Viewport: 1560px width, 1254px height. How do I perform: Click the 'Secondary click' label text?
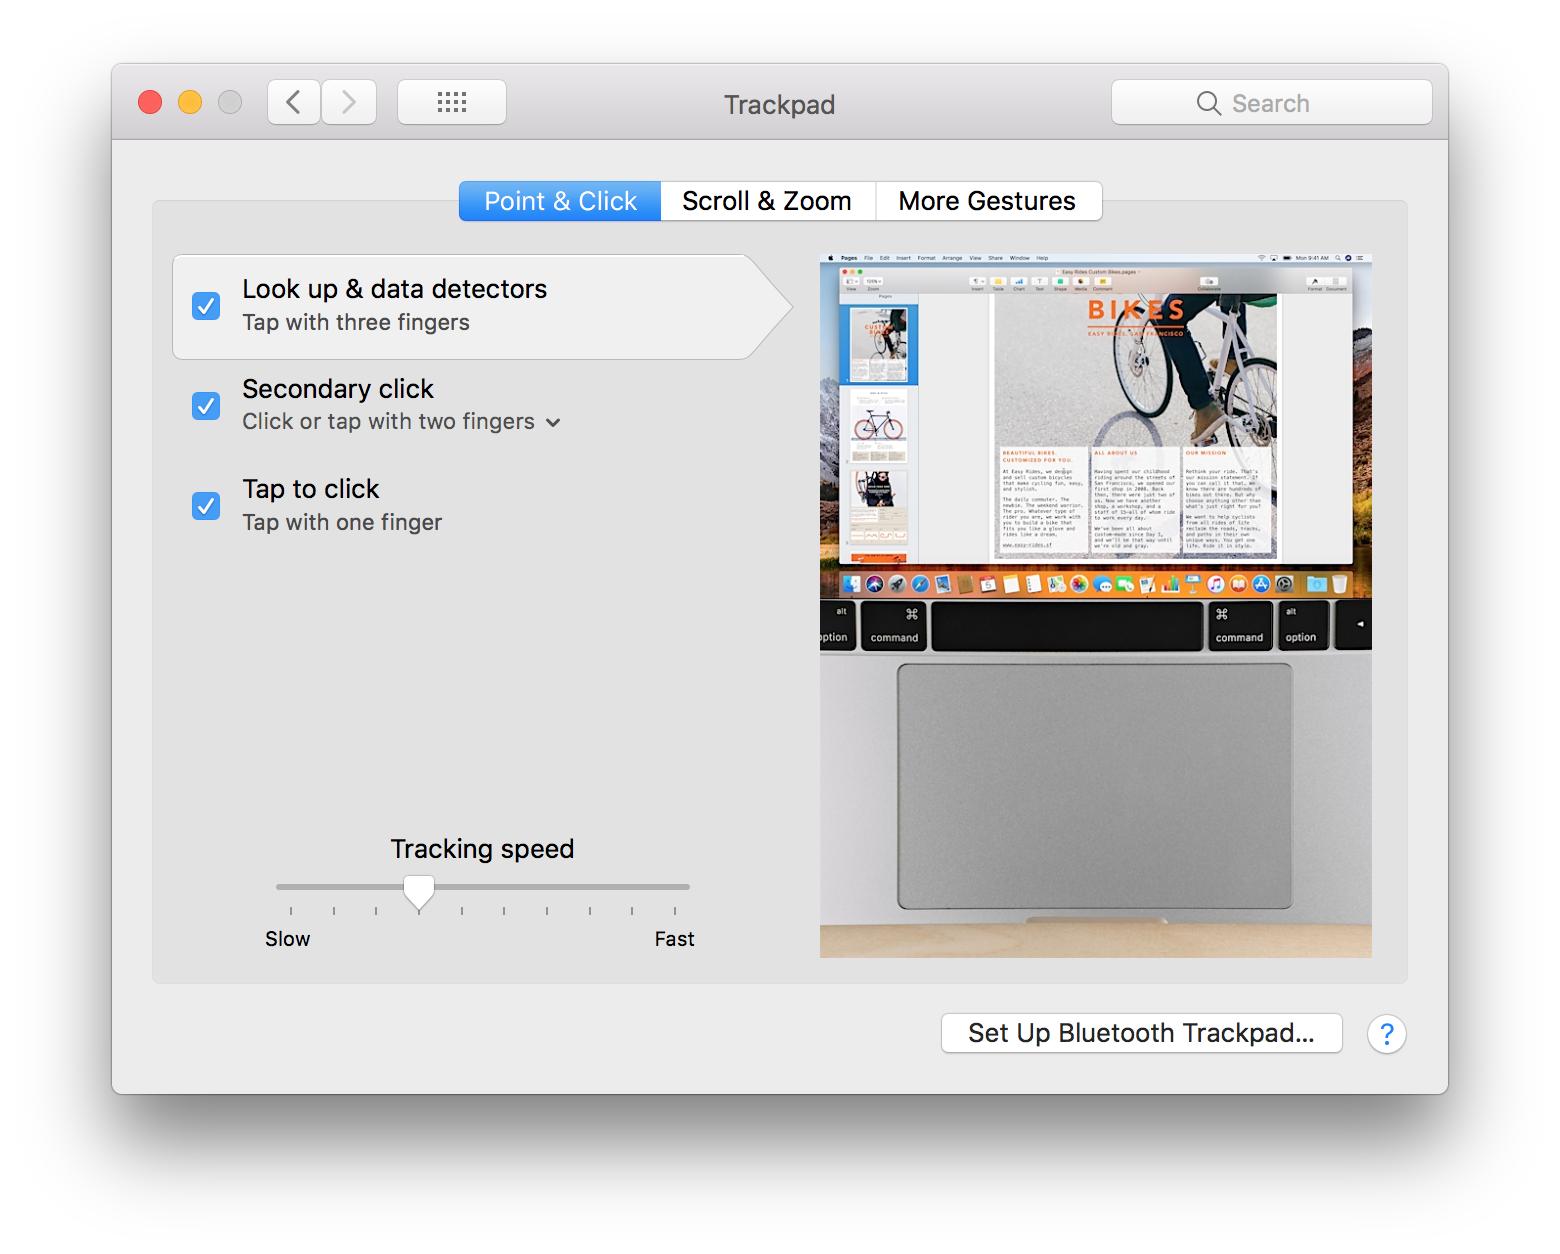338,388
